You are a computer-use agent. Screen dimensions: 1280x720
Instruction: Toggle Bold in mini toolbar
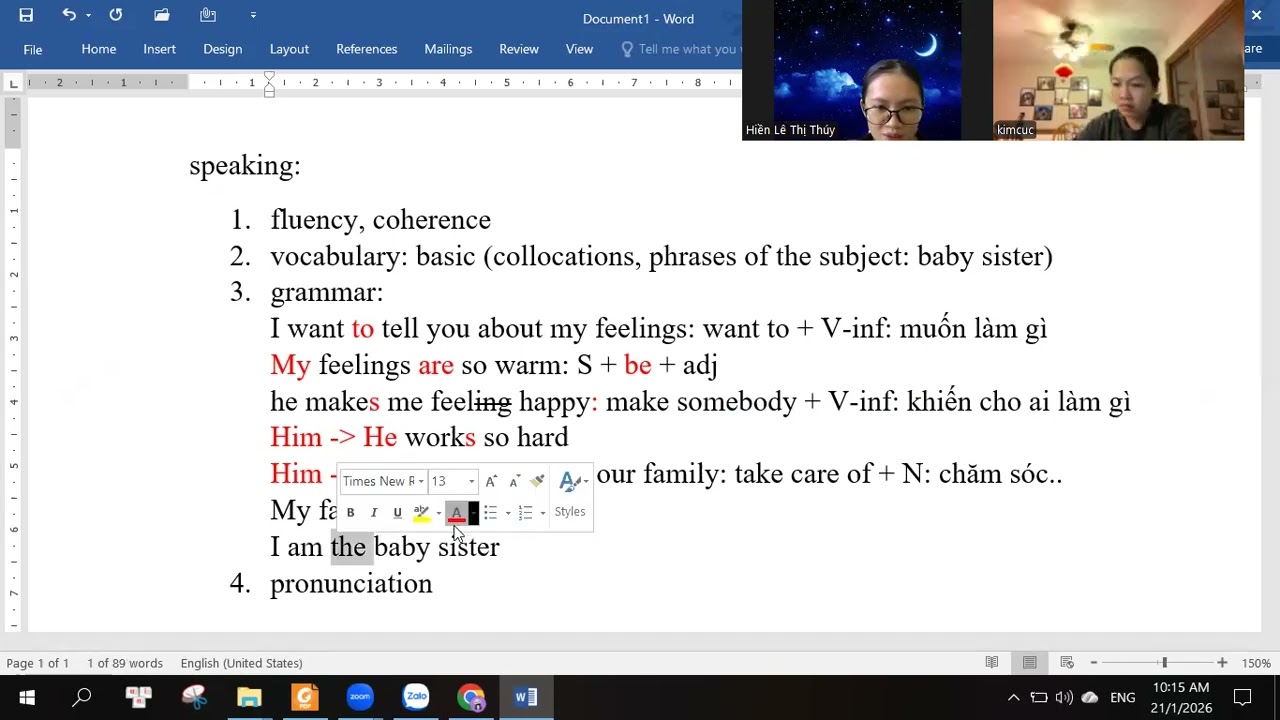click(350, 513)
